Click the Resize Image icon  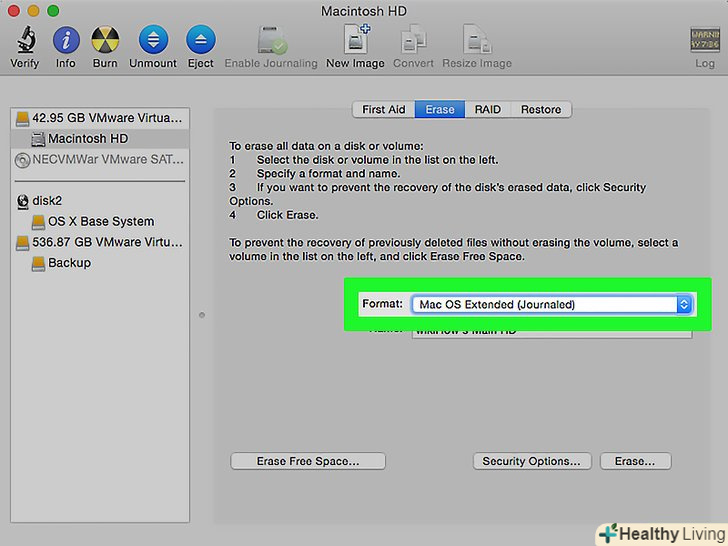coord(477,39)
